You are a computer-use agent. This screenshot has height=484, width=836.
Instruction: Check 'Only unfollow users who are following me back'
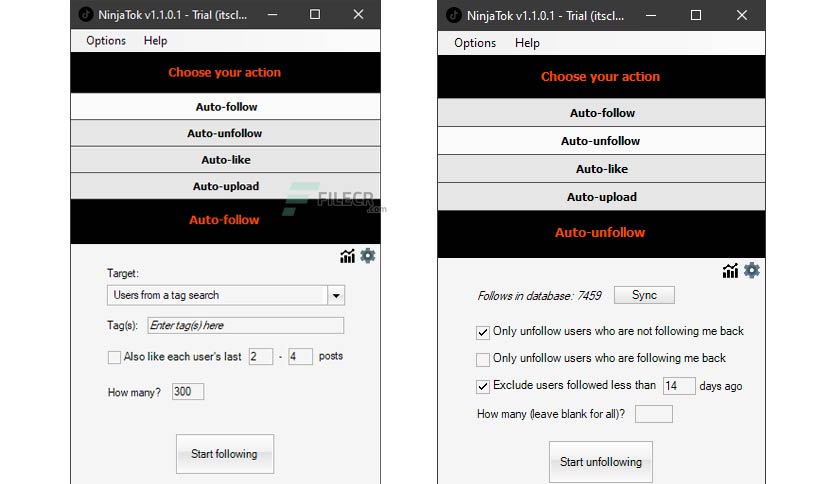pyautogui.click(x=483, y=359)
